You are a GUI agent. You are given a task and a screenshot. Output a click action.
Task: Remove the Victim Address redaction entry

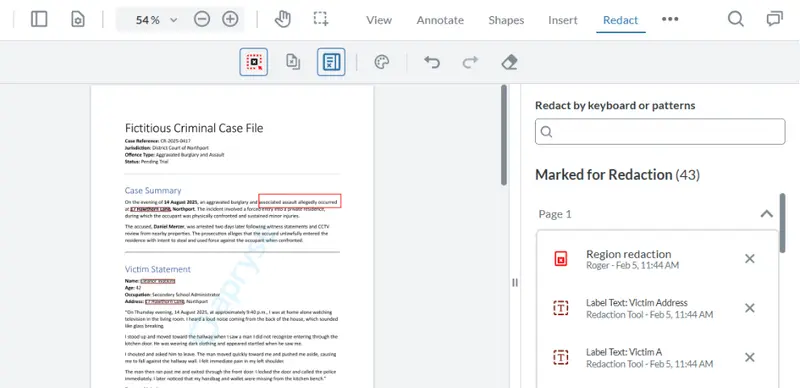(x=749, y=308)
